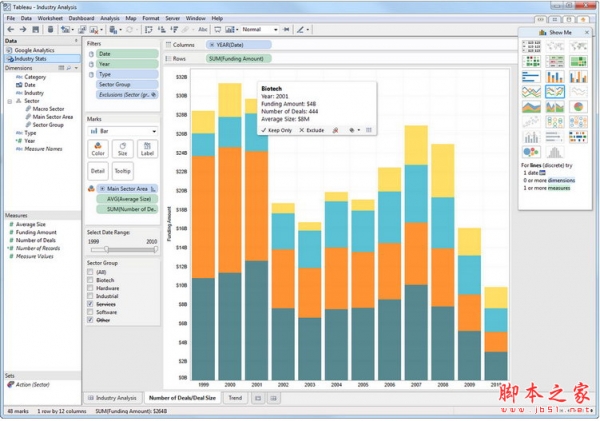Select the heat map chart in Show Me
600x421 pixels.
(531, 61)
